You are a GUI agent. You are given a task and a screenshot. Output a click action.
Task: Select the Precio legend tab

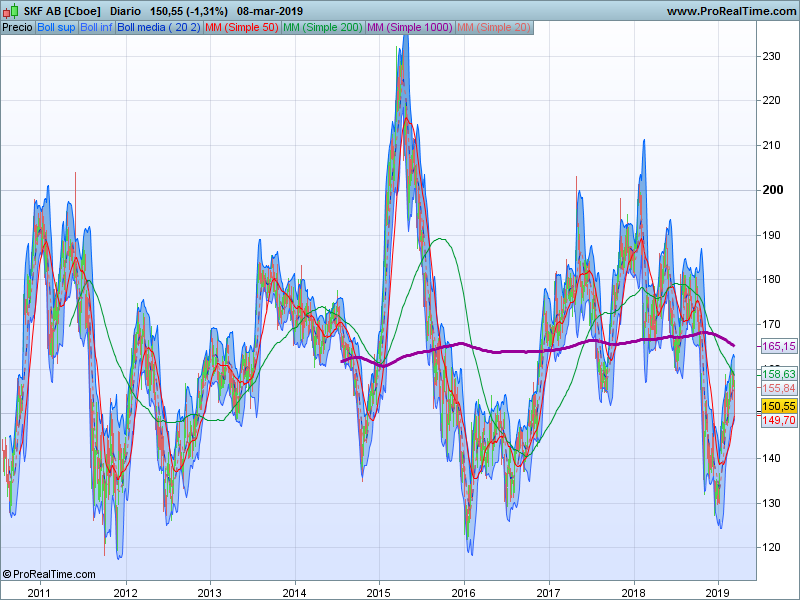pyautogui.click(x=17, y=28)
